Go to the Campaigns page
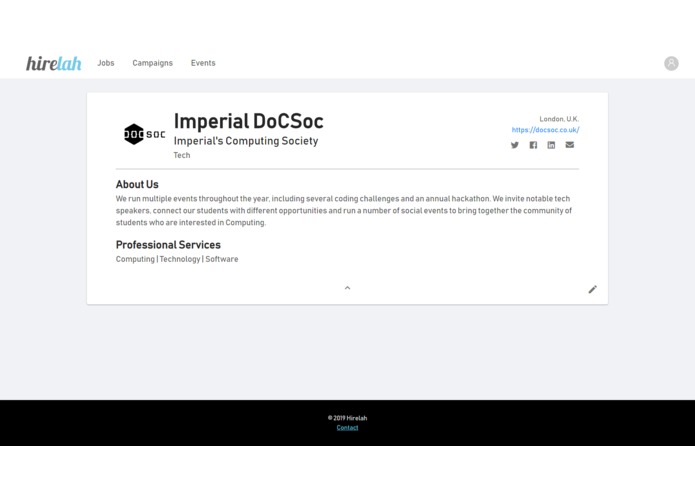This screenshot has width=695, height=494. [152, 63]
